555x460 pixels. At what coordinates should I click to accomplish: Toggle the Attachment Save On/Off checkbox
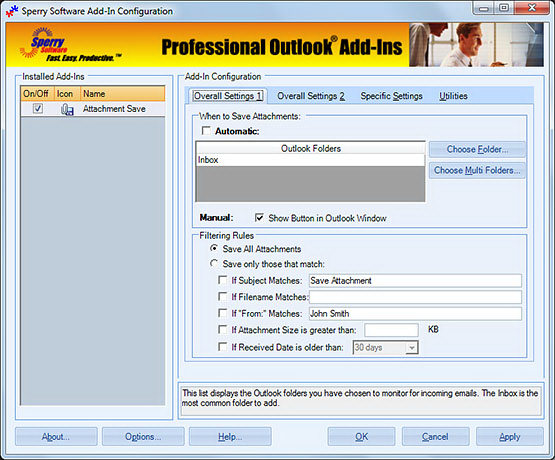pos(38,109)
